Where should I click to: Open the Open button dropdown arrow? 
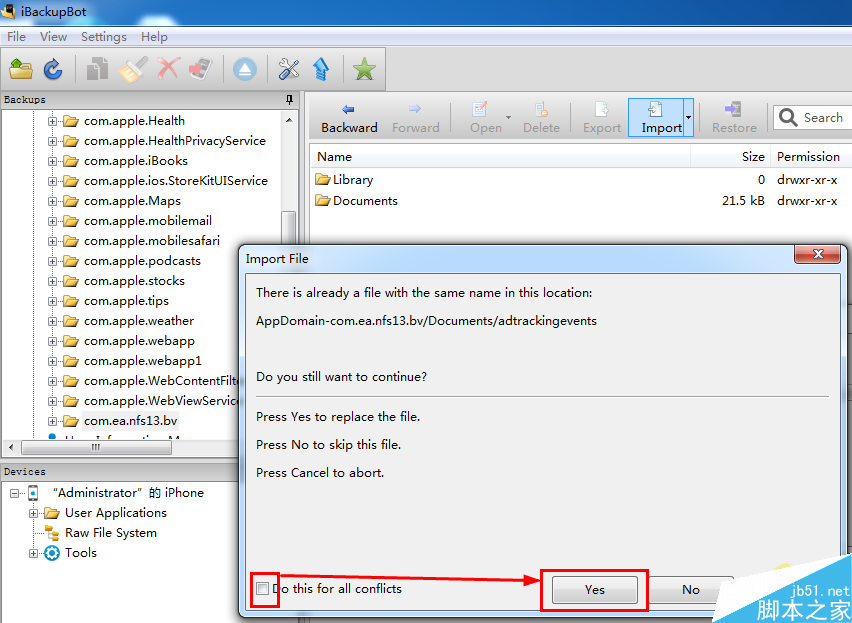point(509,118)
